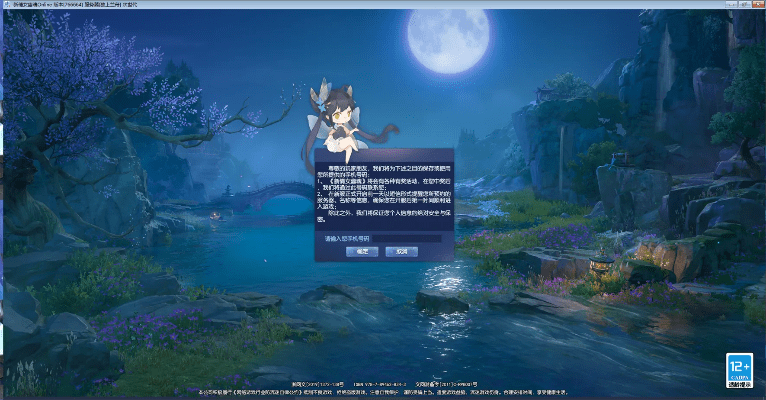Click the 确定 confirm button in the dialog

(362, 251)
